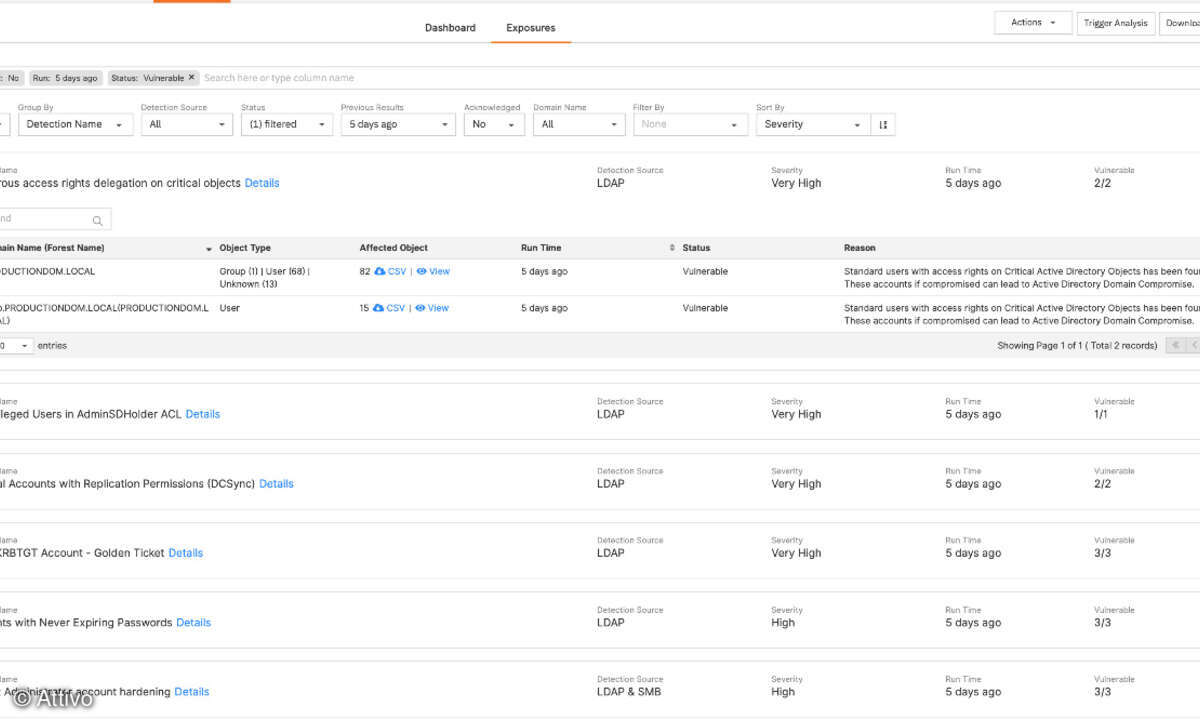
Task: Open the entries per page dropdown
Action: [x=16, y=345]
